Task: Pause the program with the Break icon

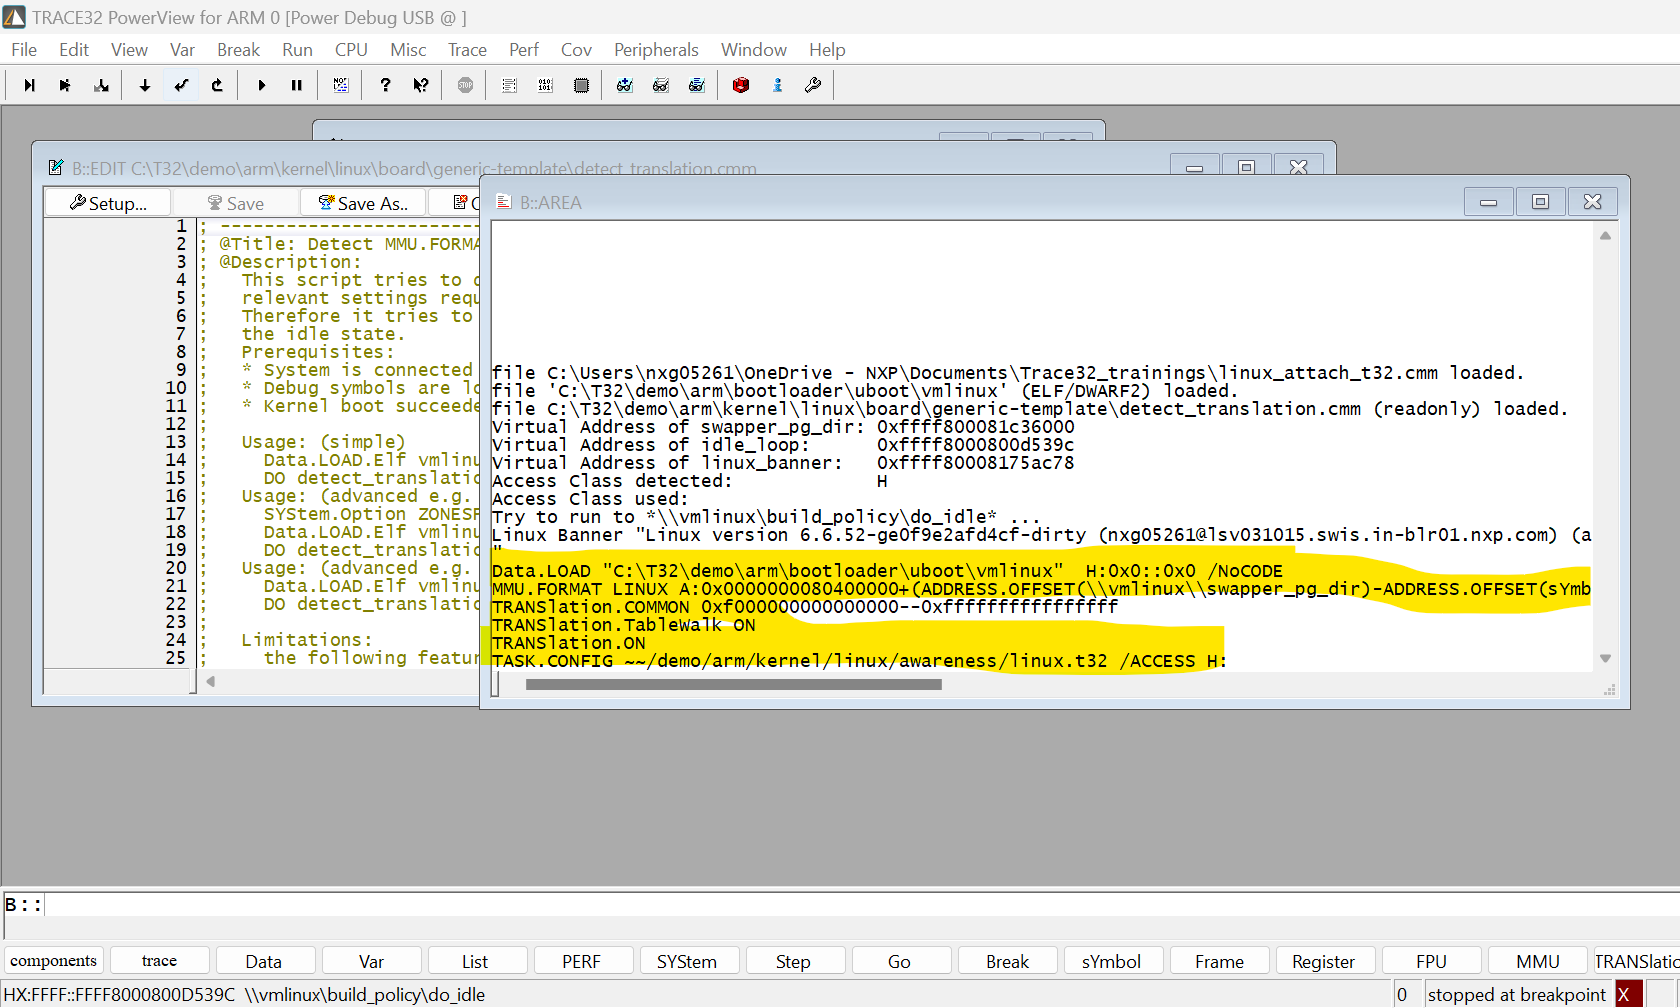Action: [x=296, y=85]
